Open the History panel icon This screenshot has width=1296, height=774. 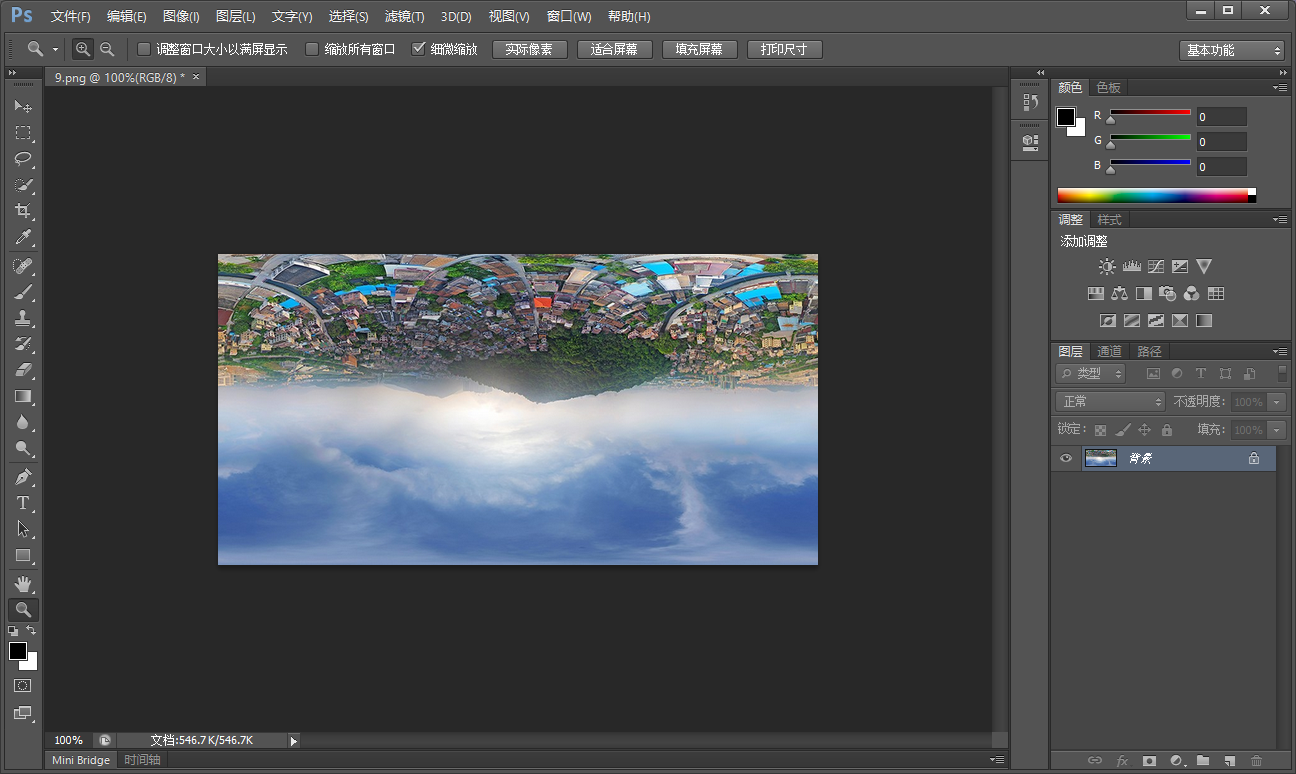[x=1030, y=102]
